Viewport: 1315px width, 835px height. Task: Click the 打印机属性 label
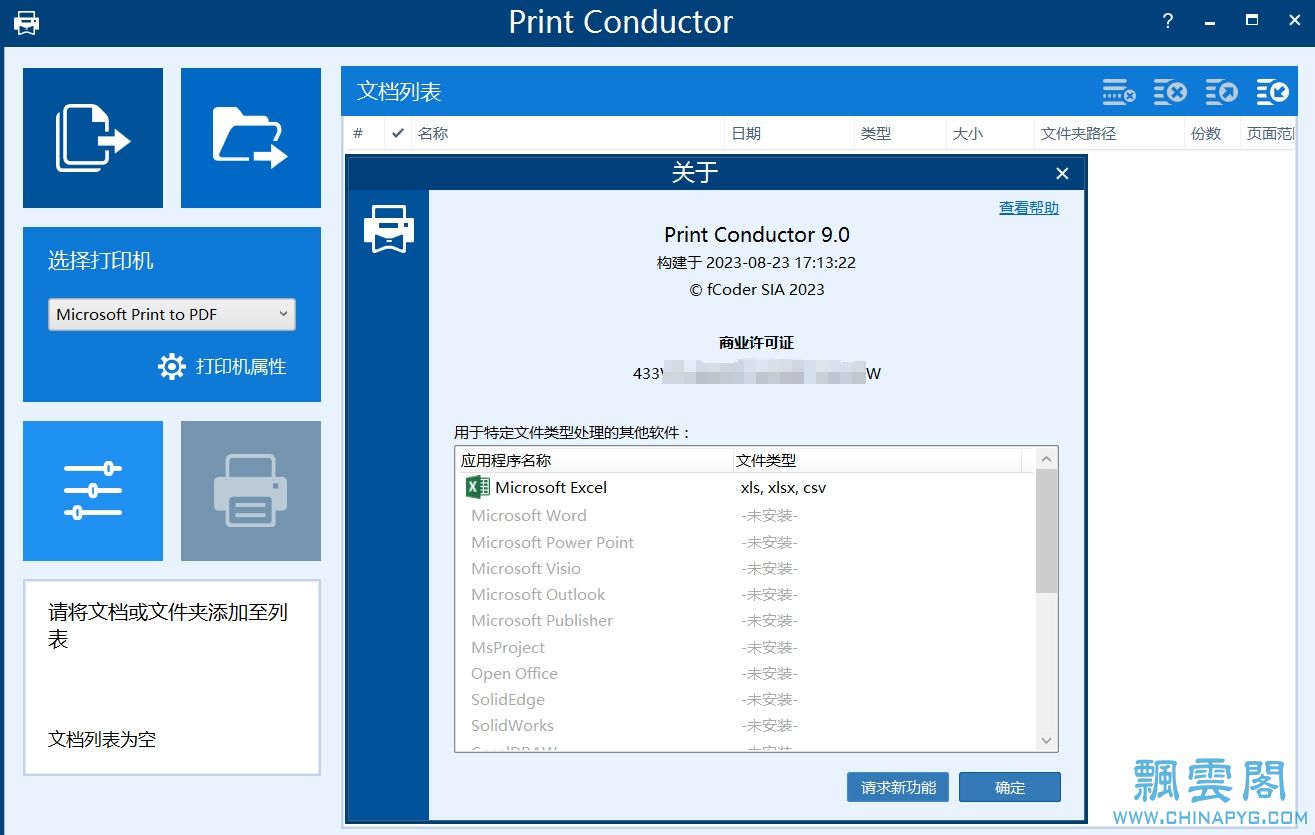(x=241, y=367)
